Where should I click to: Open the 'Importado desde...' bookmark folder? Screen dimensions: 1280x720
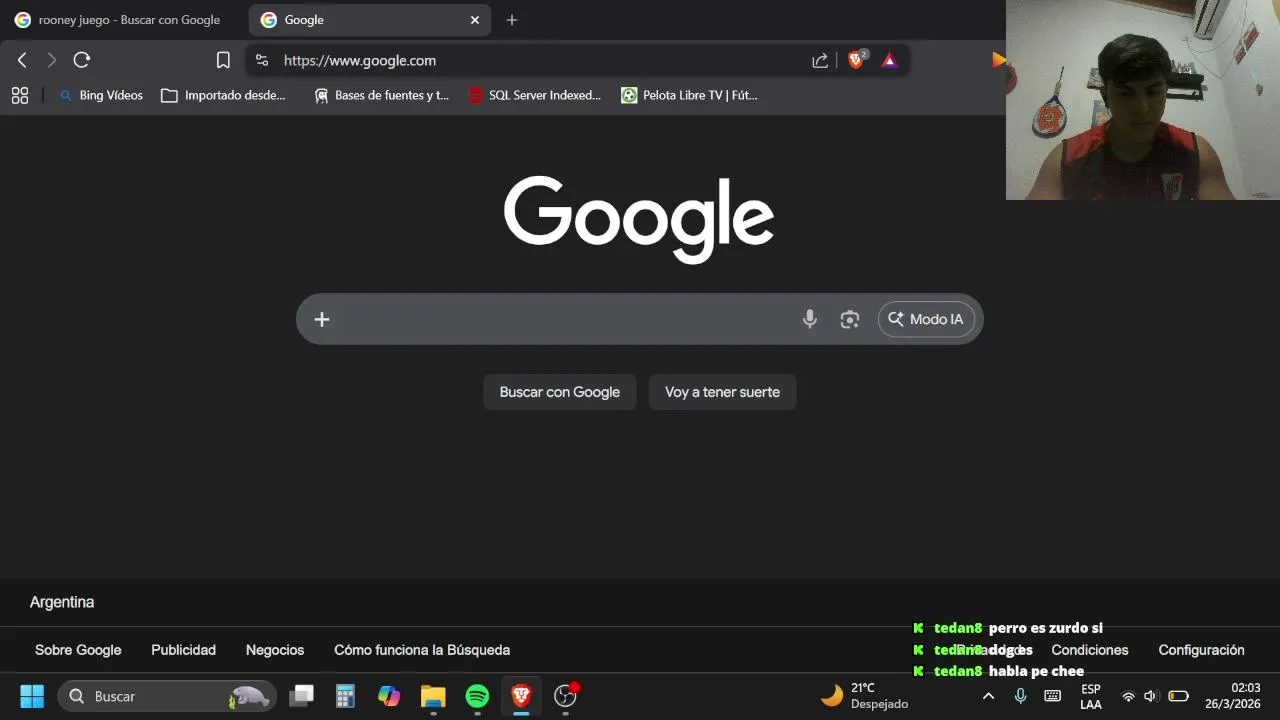(223, 95)
